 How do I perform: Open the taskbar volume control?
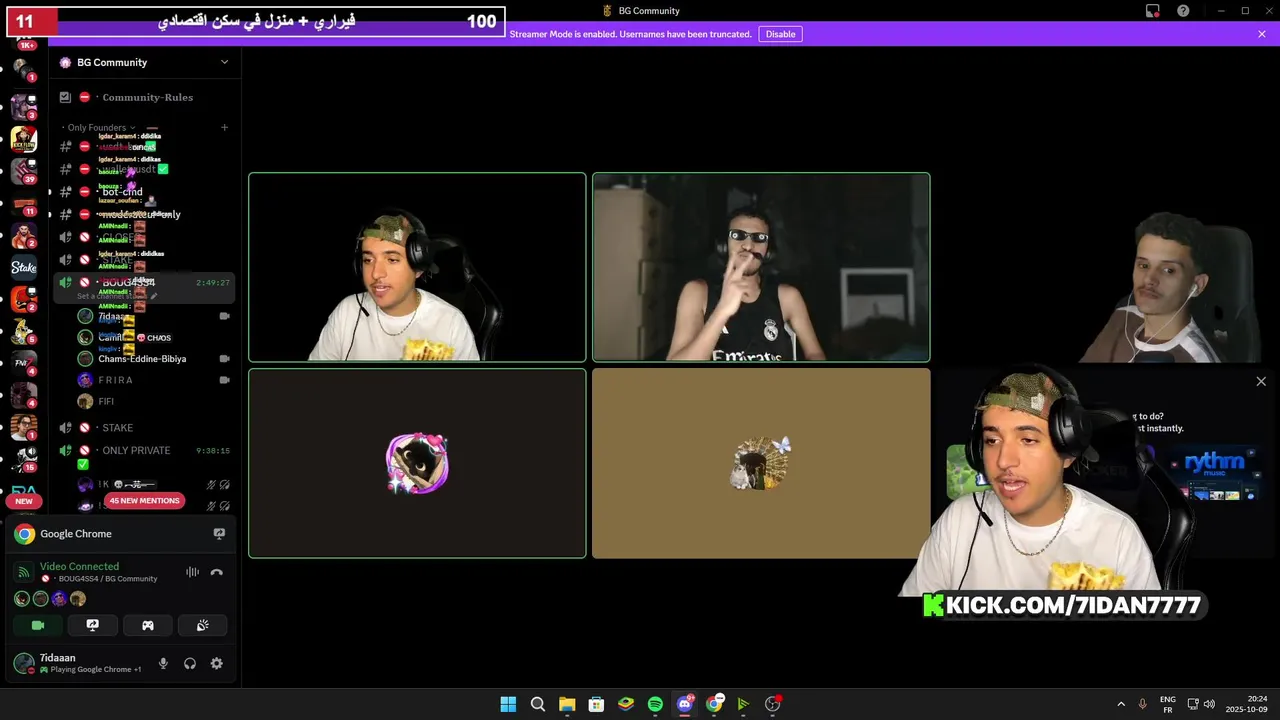click(1209, 704)
